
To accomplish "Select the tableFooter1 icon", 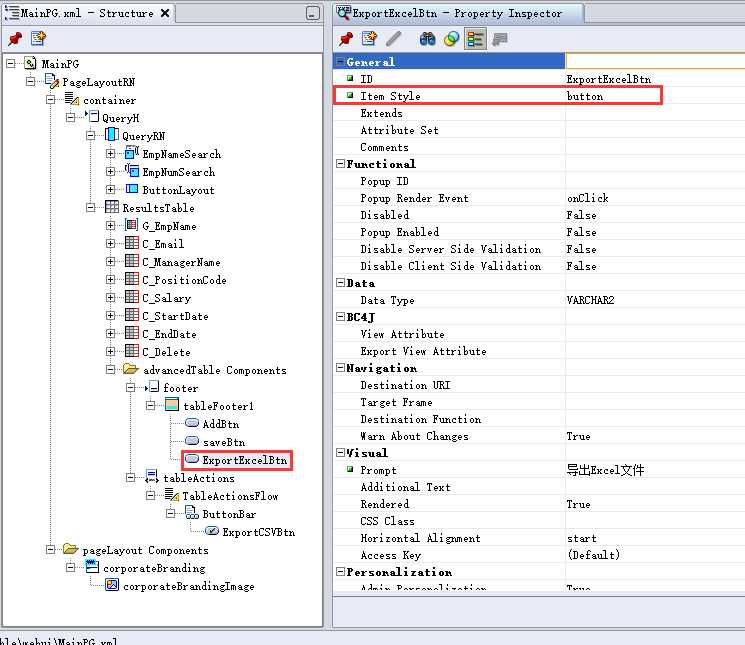I will coord(172,405).
